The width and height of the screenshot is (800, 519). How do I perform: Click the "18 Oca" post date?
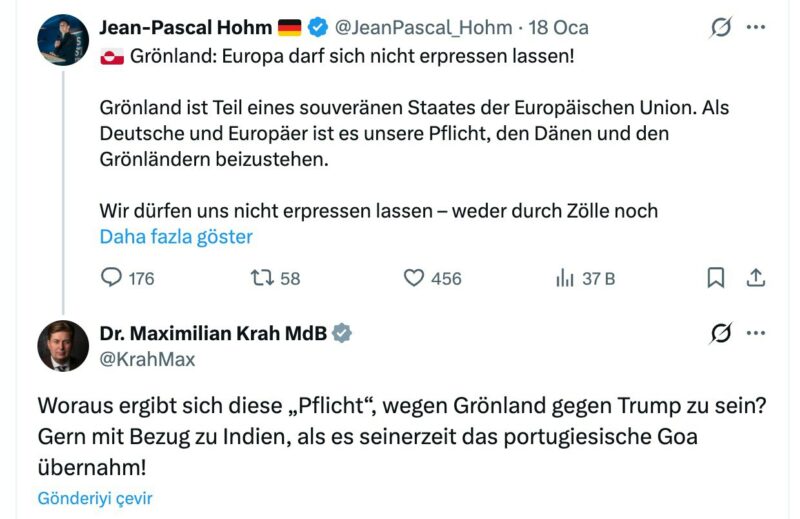[558, 27]
